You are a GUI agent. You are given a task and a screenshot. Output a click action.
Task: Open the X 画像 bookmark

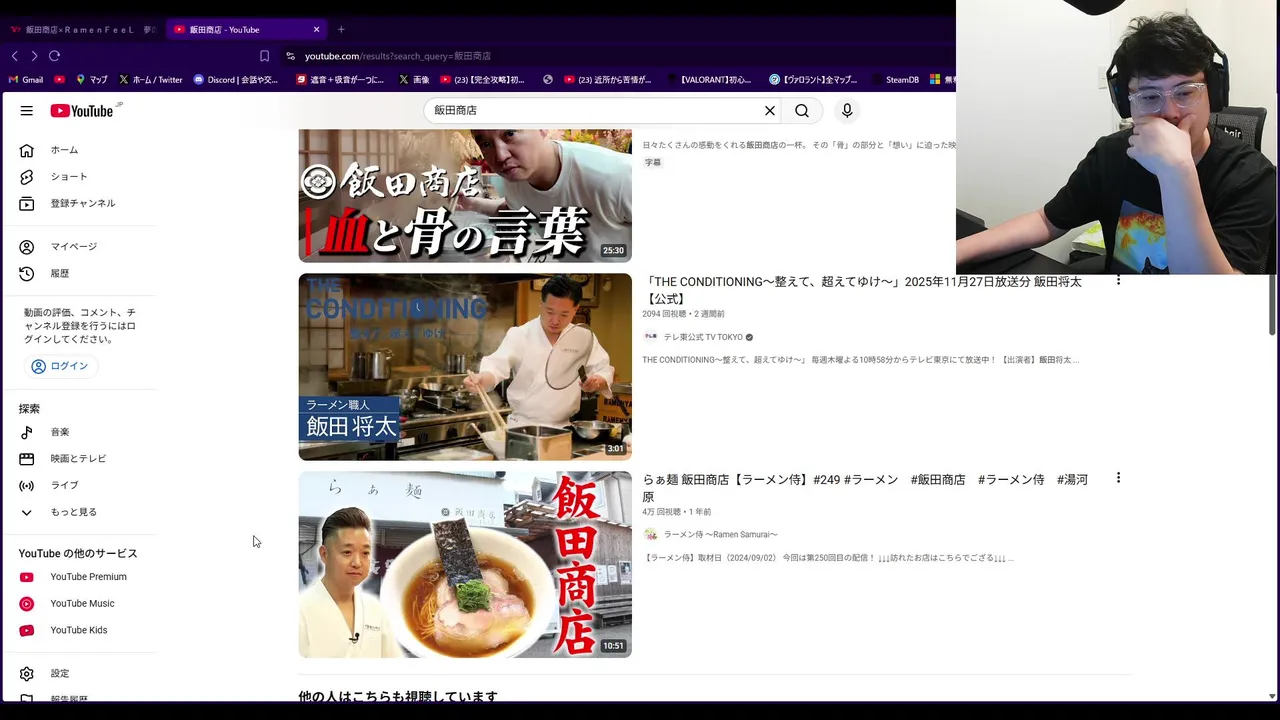click(414, 79)
